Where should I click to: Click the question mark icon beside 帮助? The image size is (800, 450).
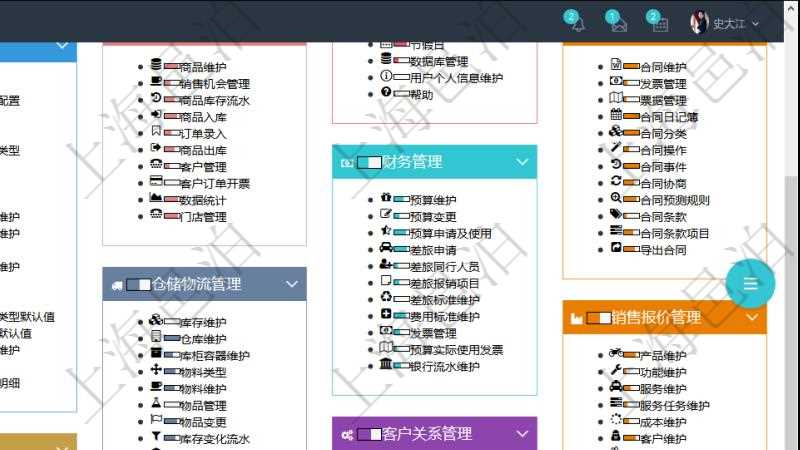coord(386,92)
